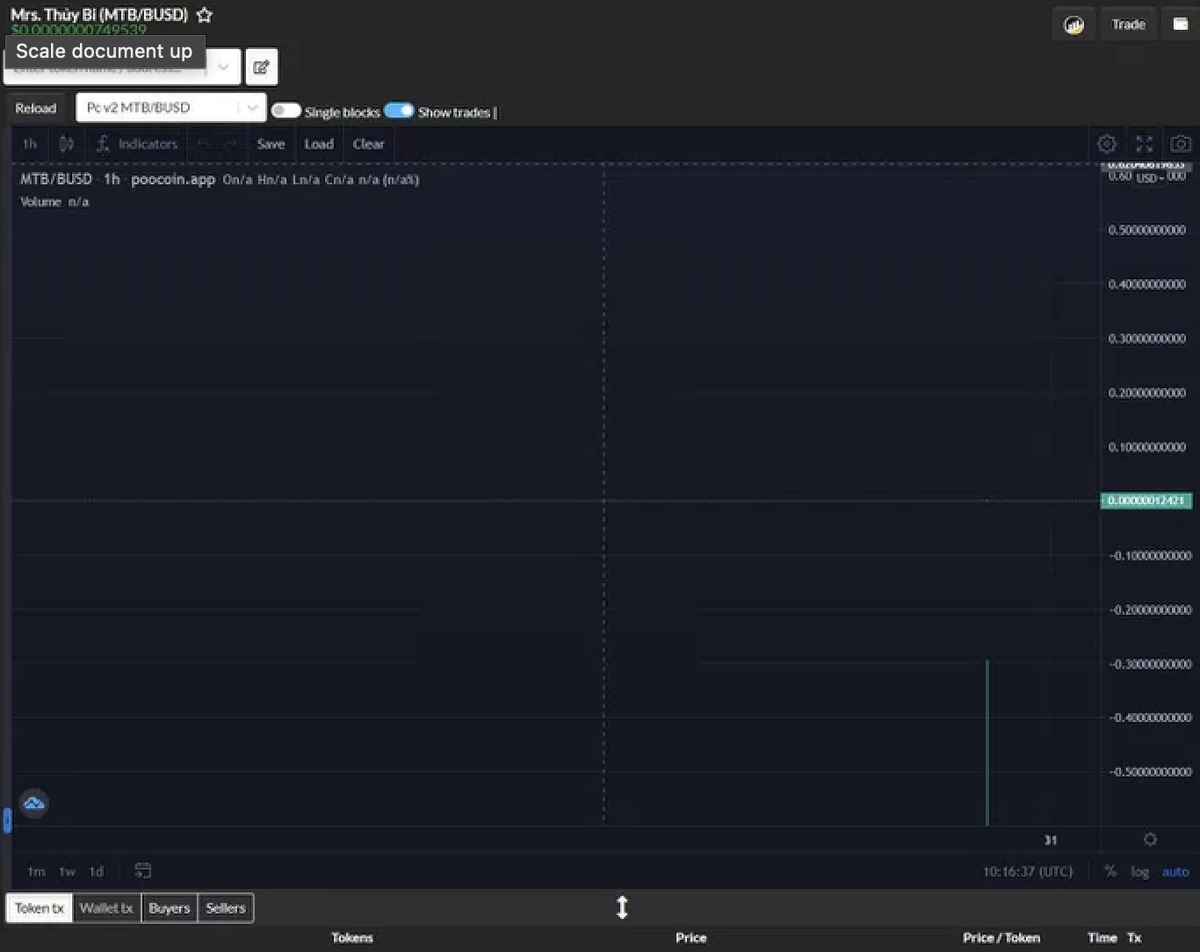Open the token name search dropdown arrow
This screenshot has width=1200, height=952.
tap(224, 67)
